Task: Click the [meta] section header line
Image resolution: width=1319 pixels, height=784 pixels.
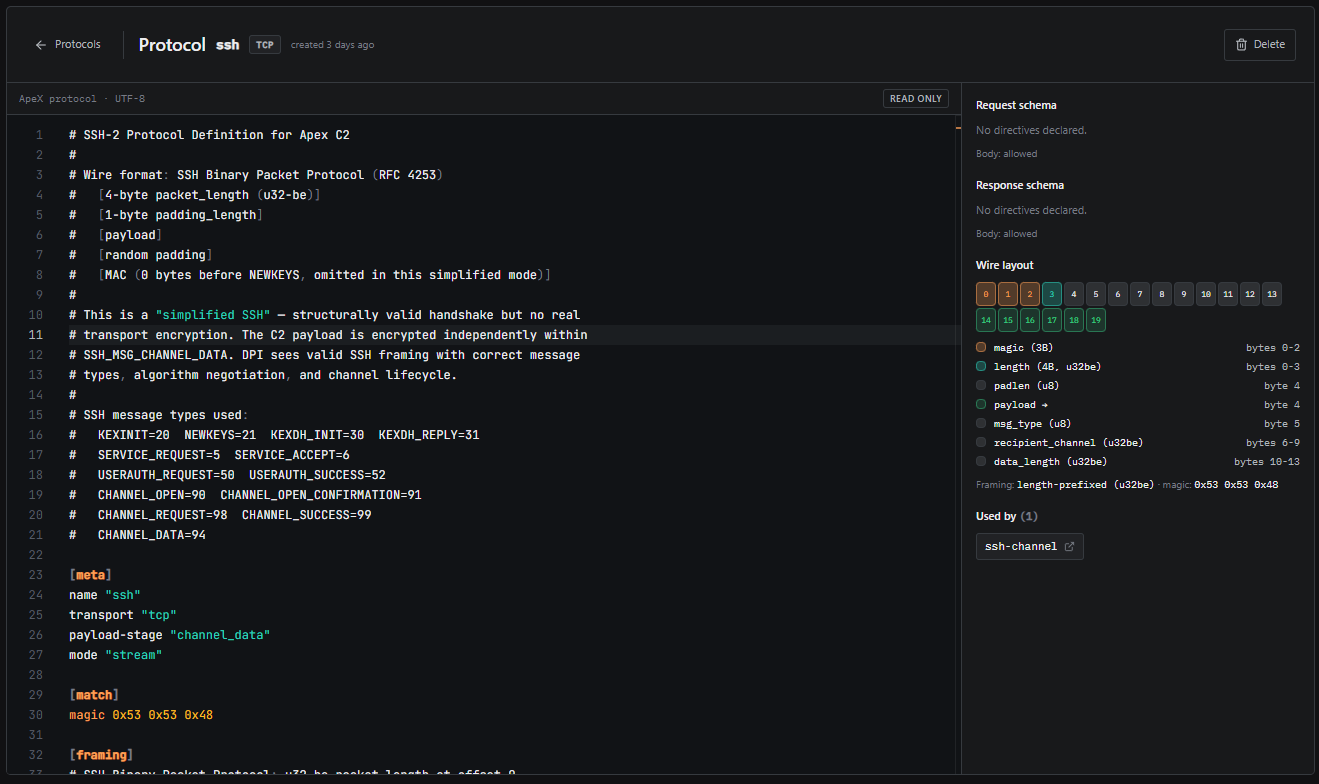Action: pyautogui.click(x=90, y=575)
